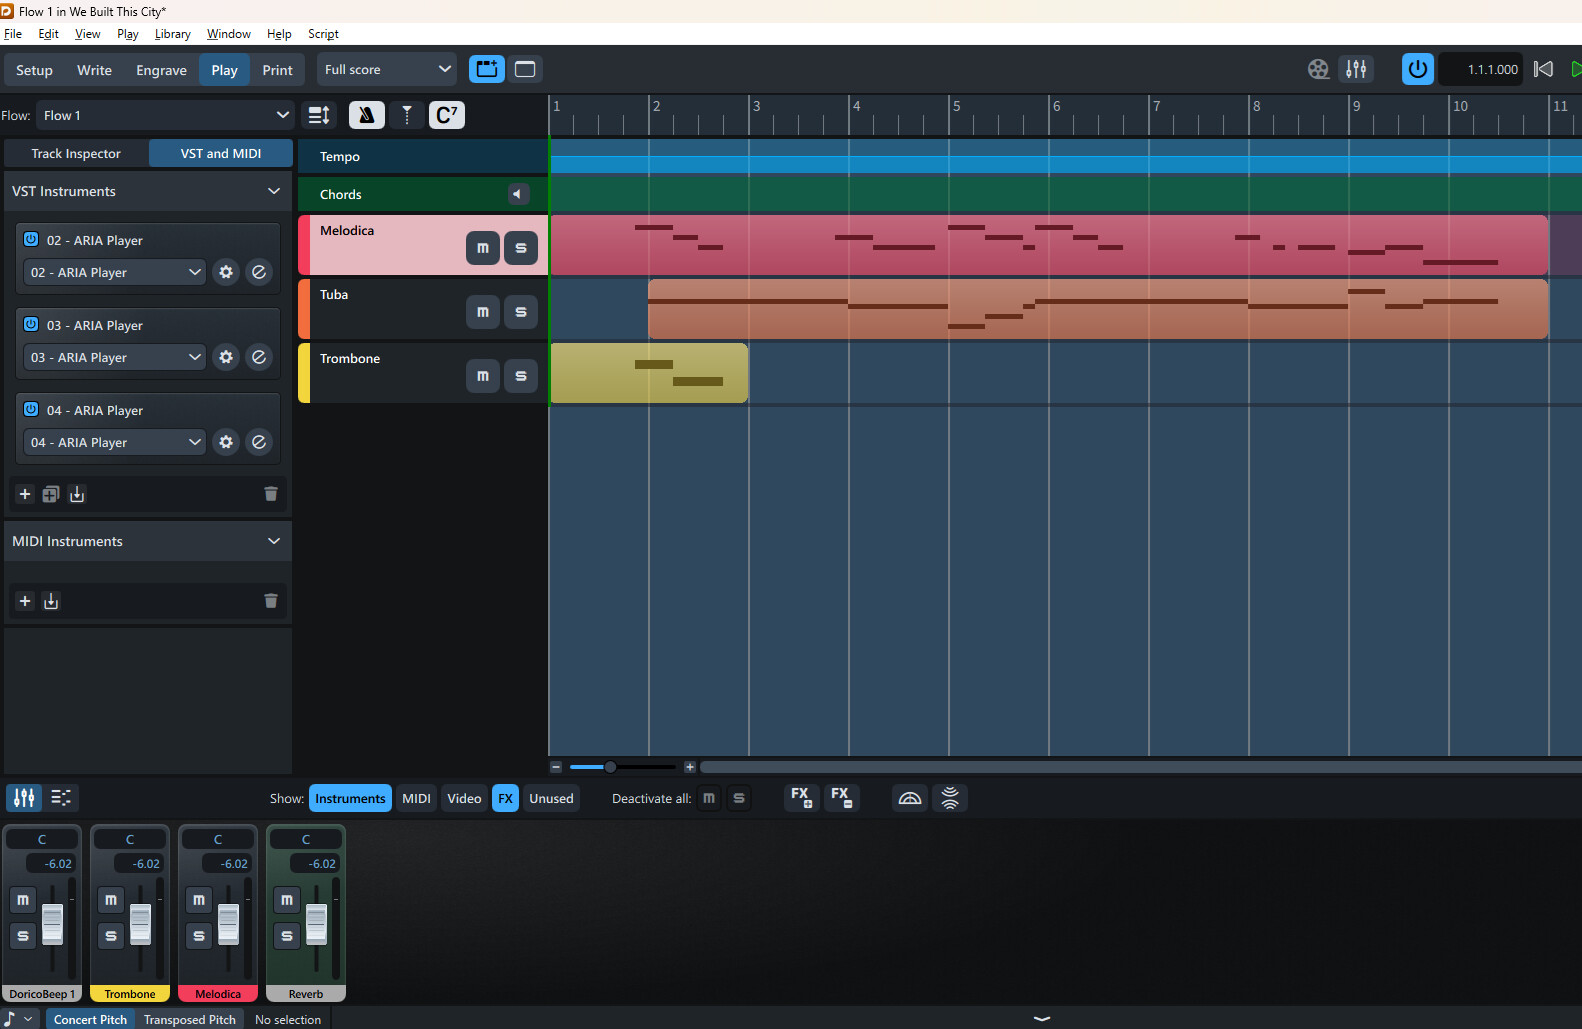Viewport: 1582px width, 1029px height.
Task: Toggle the activate project power button
Action: coord(1417,69)
